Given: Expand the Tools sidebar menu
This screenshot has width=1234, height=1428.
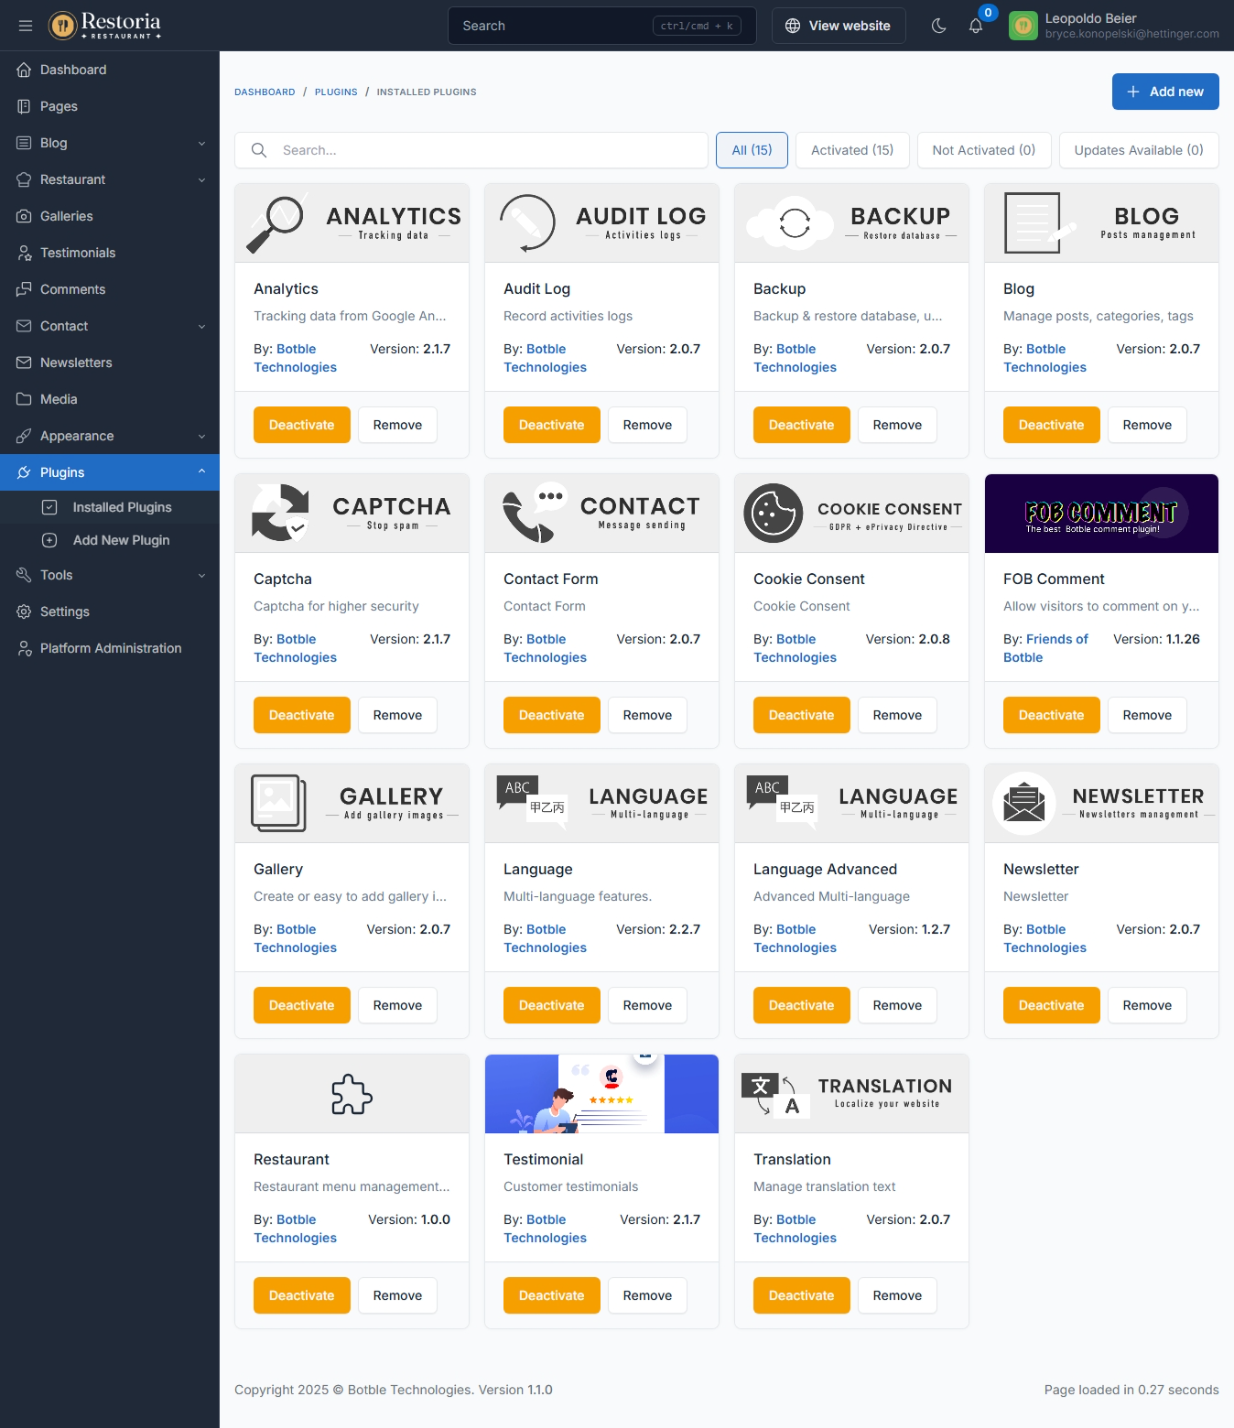Looking at the screenshot, I should click(201, 575).
